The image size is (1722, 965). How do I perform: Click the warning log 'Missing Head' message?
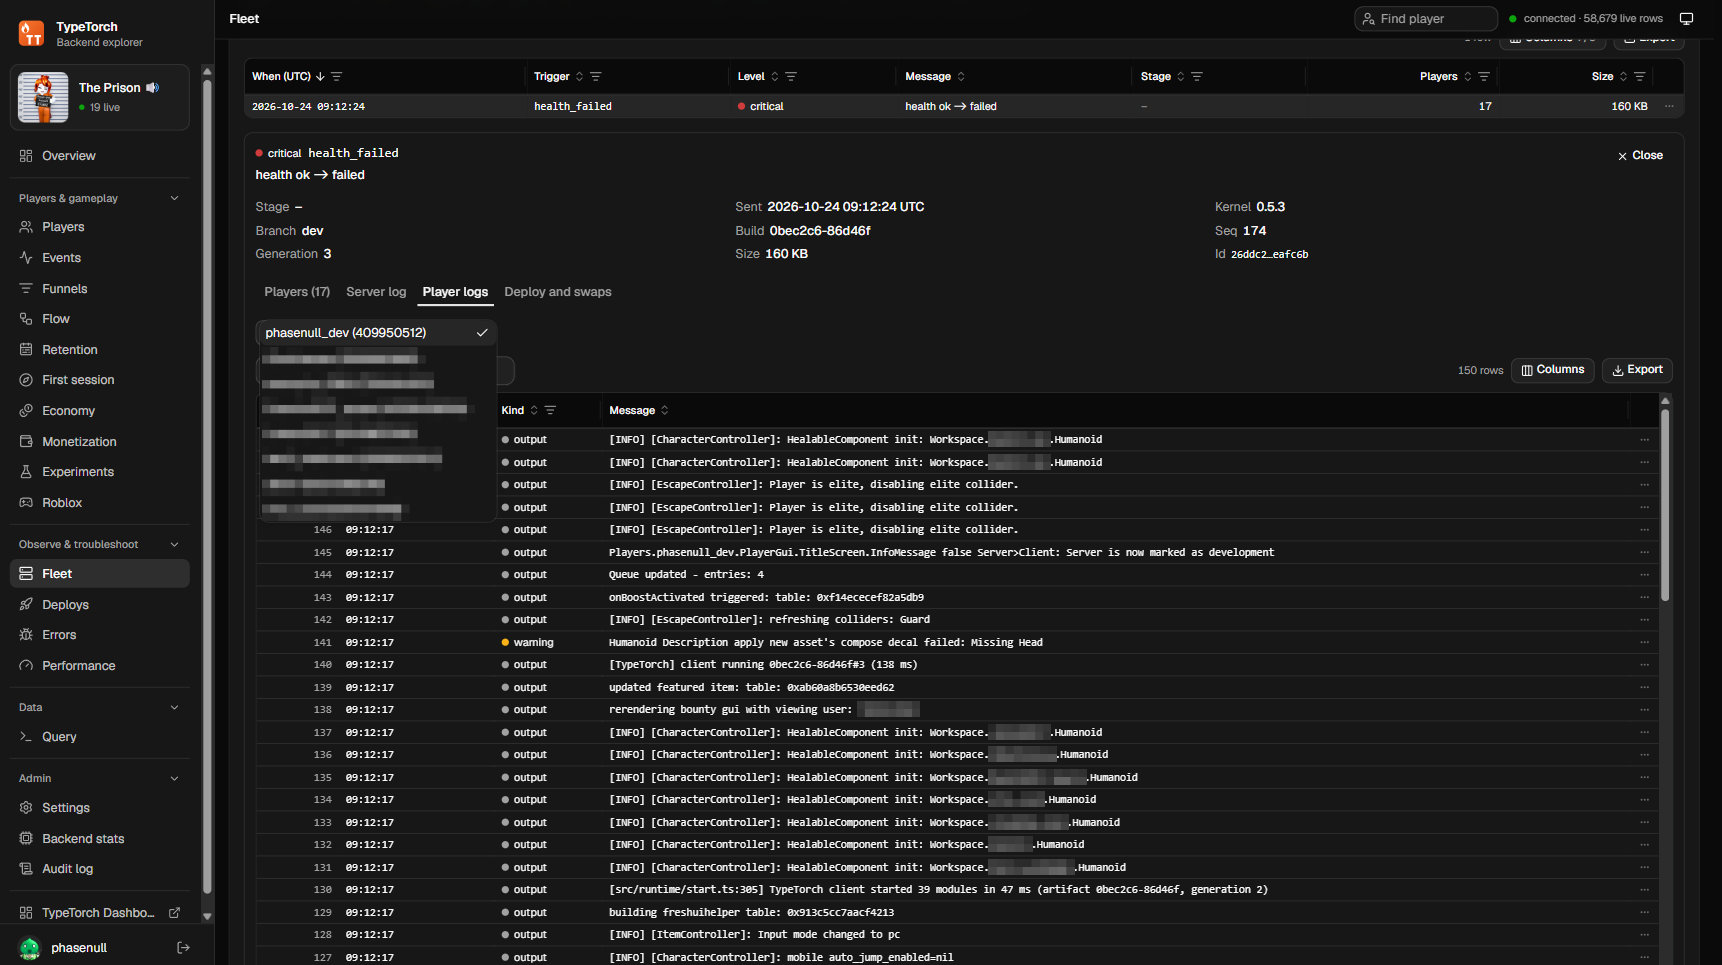tap(825, 643)
